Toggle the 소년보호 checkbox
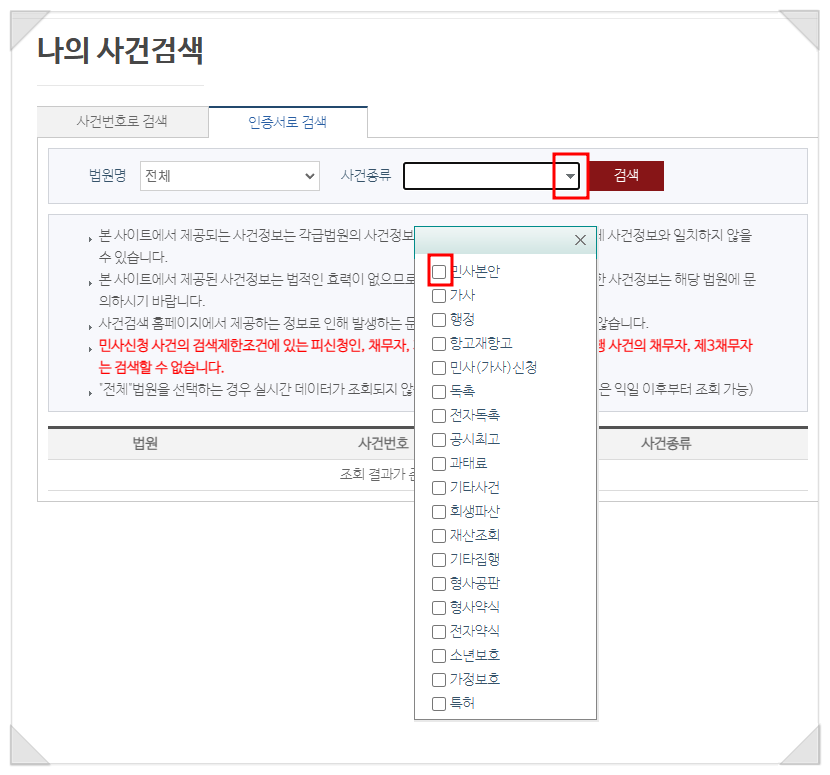 (x=439, y=656)
